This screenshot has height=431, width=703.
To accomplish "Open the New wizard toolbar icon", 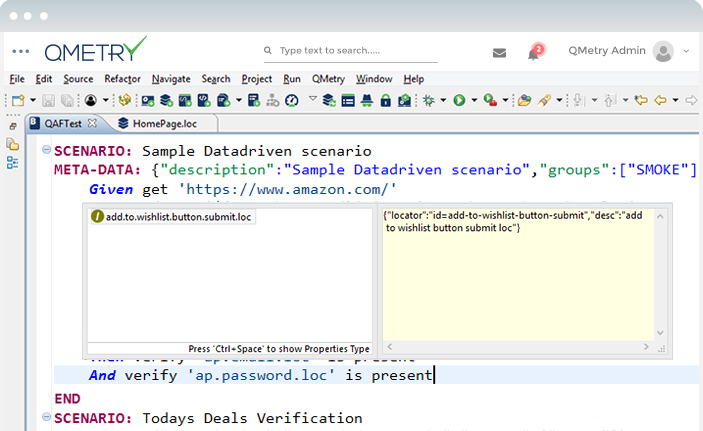I will pos(18,100).
